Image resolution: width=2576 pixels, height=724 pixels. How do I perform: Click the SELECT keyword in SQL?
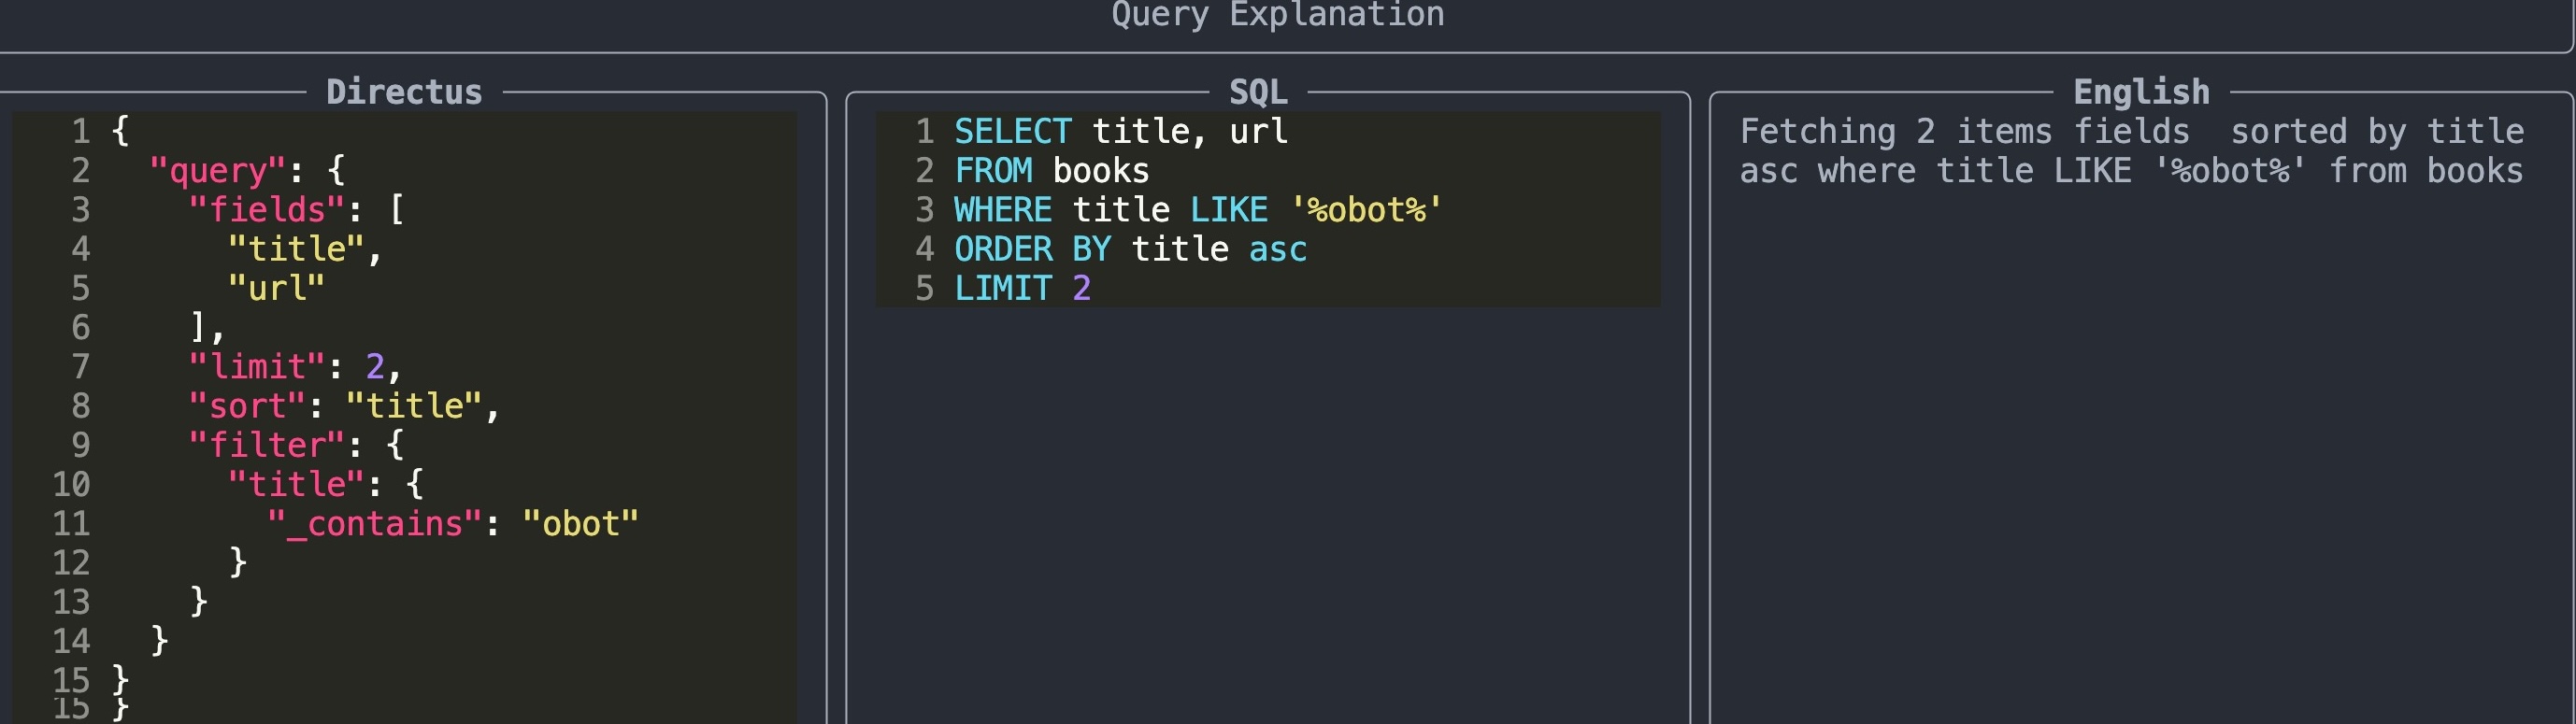[x=1012, y=131]
